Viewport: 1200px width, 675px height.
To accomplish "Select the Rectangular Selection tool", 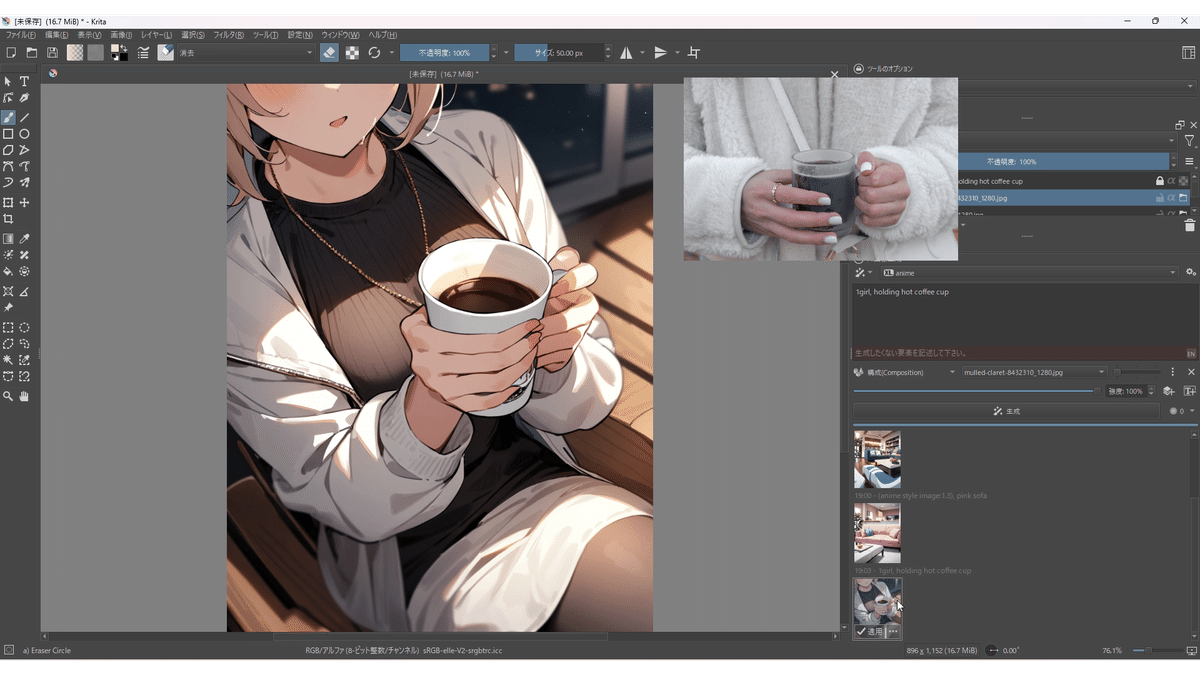I will click(x=8, y=327).
